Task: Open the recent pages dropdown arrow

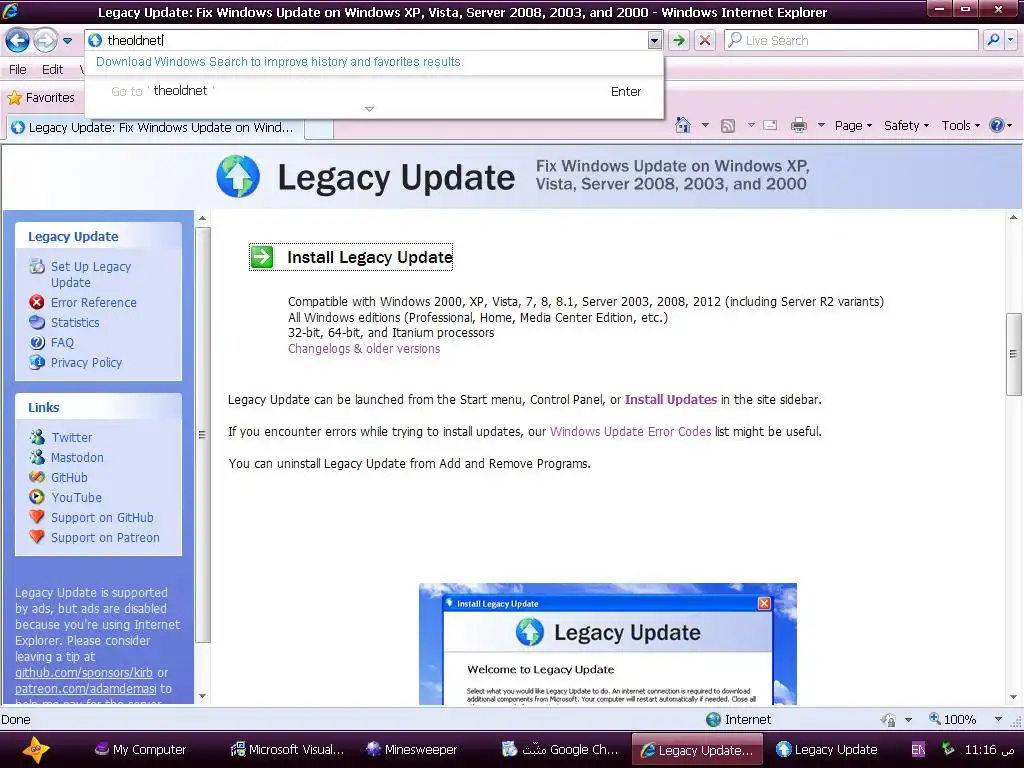Action: 67,40
